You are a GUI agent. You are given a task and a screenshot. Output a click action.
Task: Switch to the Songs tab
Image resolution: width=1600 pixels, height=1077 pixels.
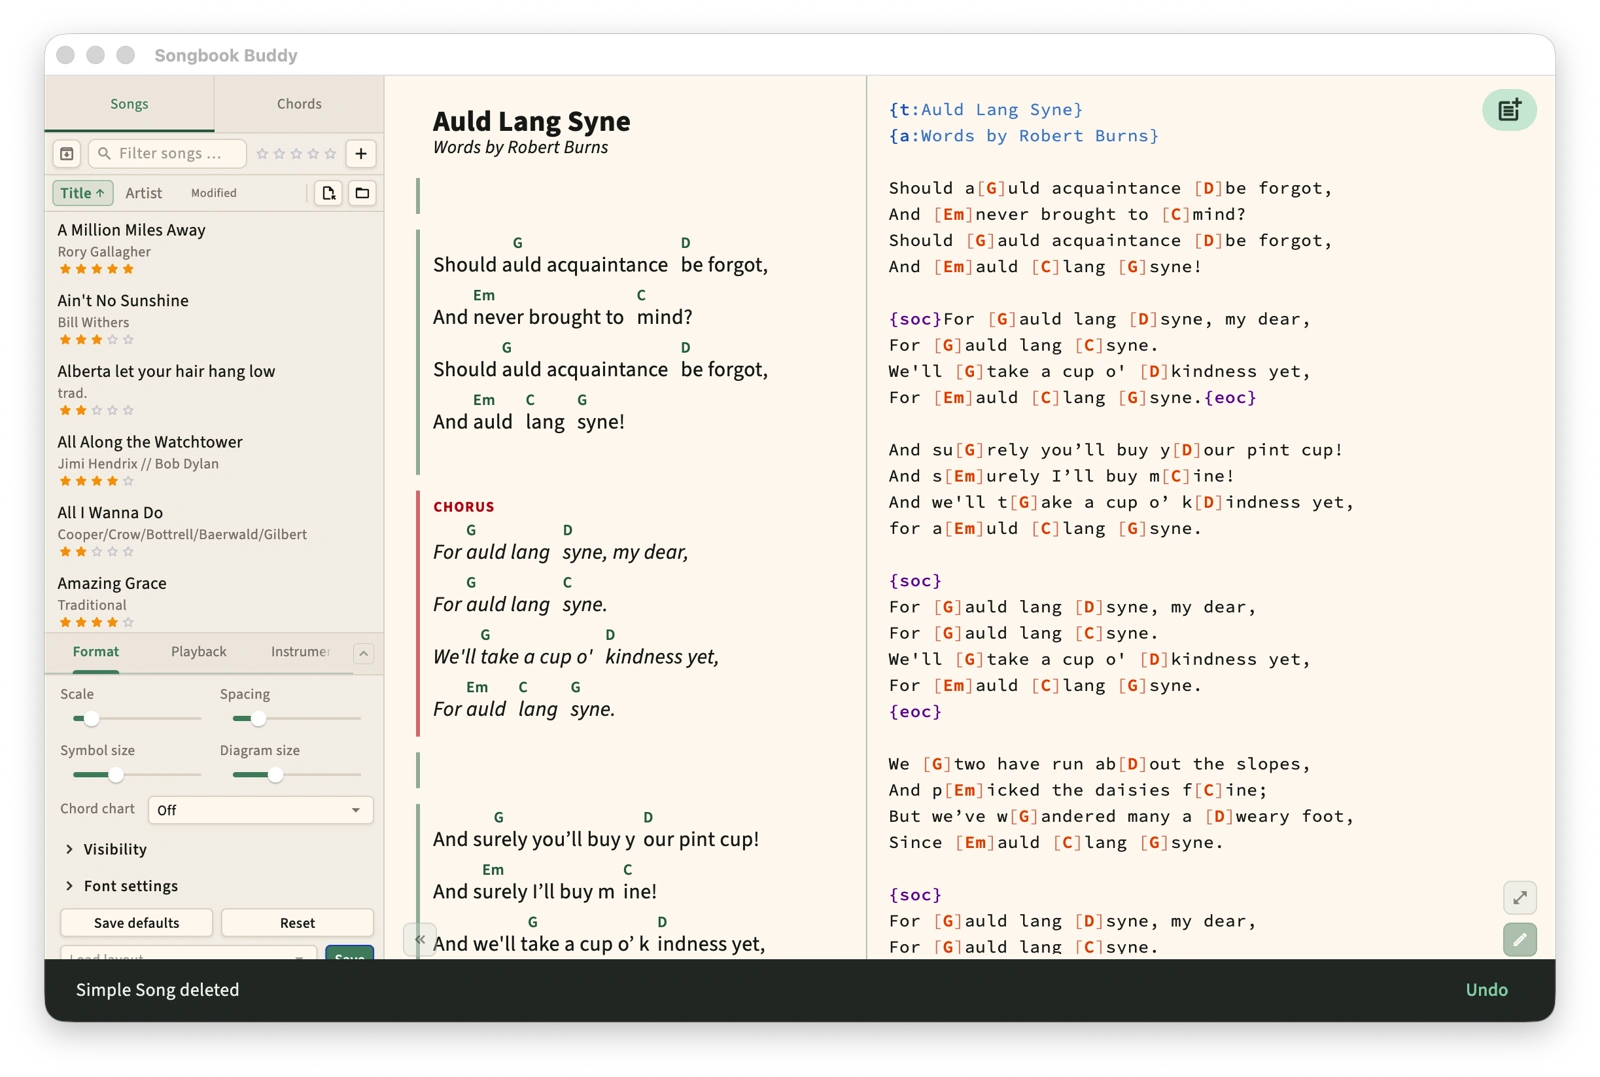click(129, 104)
